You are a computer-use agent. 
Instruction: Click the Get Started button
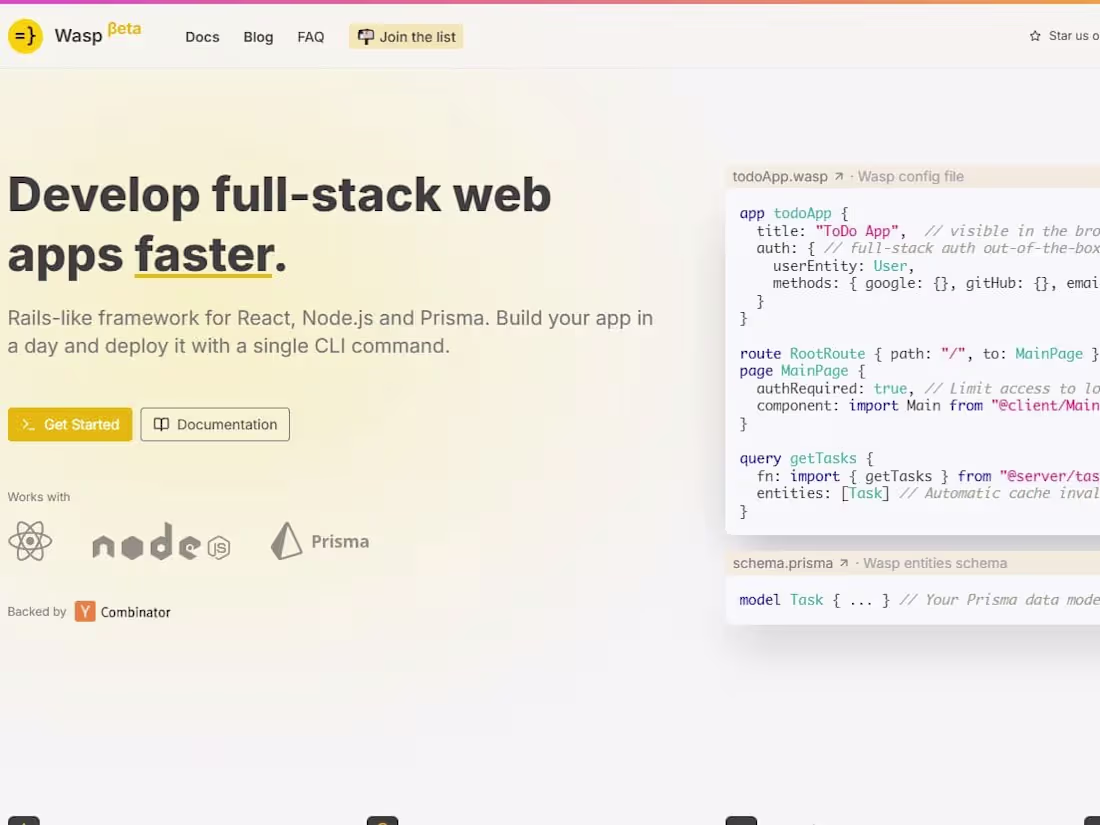[69, 424]
